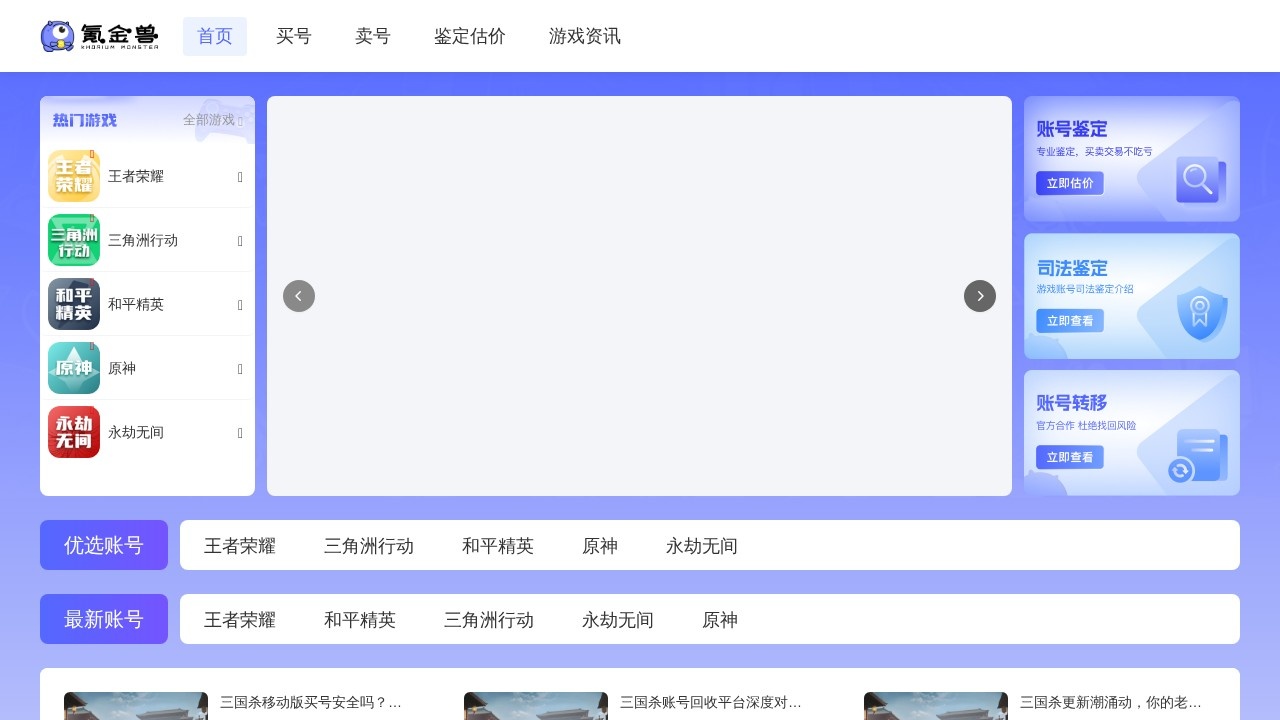Click the magnifier icon on 账号鉴定 card
1280x720 pixels.
[x=1199, y=181]
